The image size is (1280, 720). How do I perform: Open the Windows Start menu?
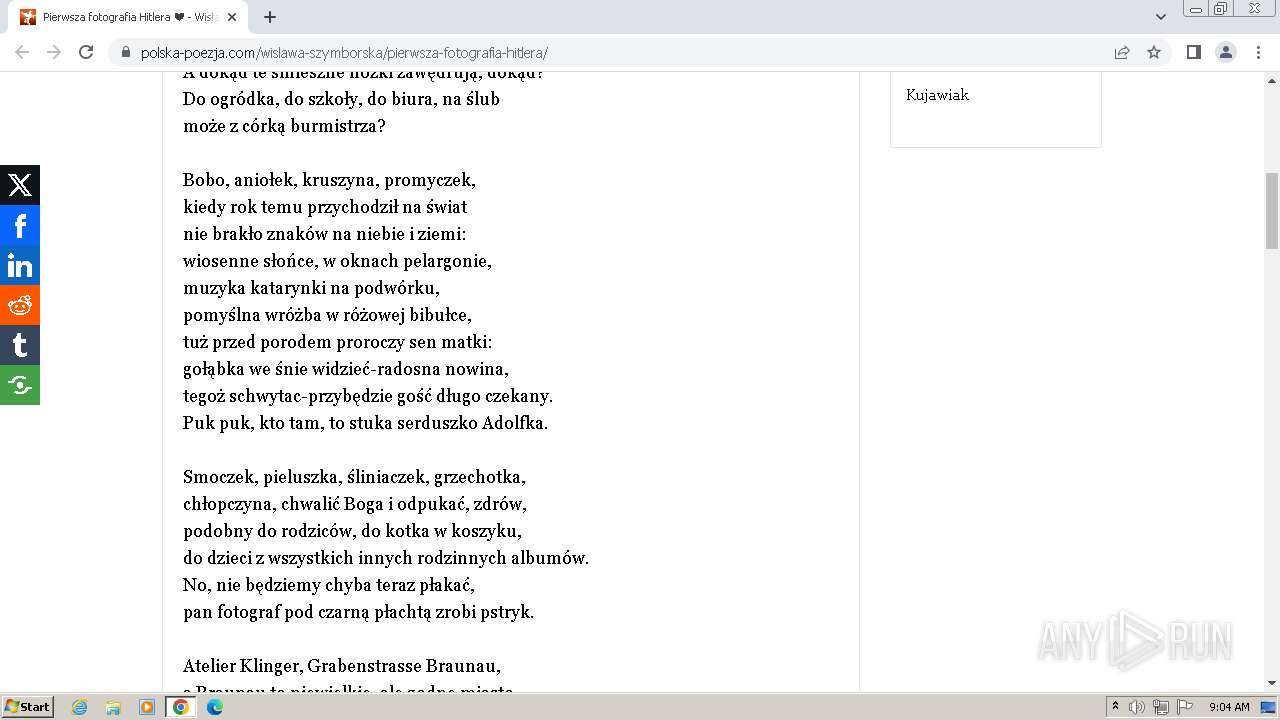coord(27,707)
